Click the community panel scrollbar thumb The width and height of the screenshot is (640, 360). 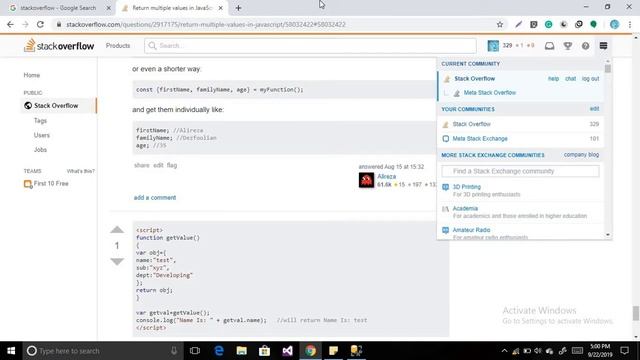click(608, 69)
